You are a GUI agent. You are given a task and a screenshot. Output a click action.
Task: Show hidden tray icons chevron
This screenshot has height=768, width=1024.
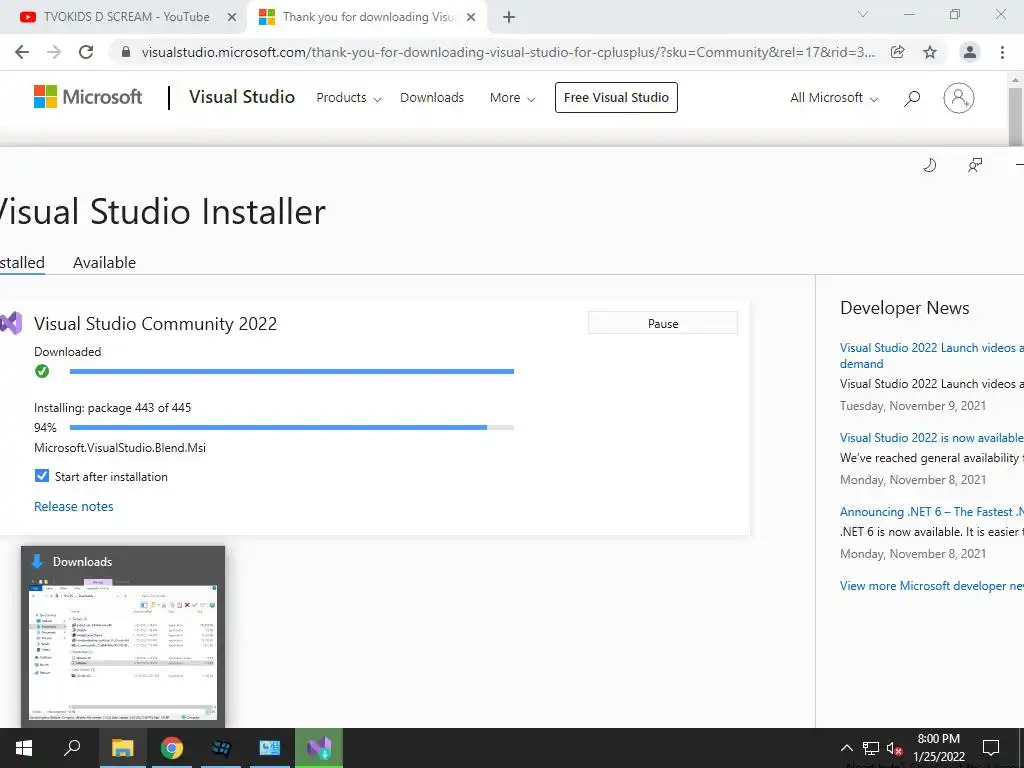coord(846,748)
